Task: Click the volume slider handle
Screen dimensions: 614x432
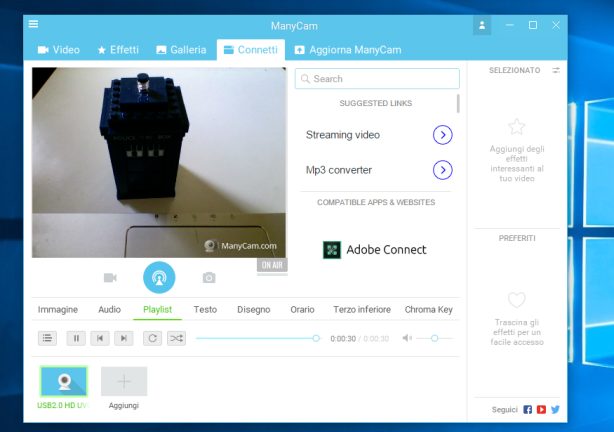Action: [x=434, y=338]
